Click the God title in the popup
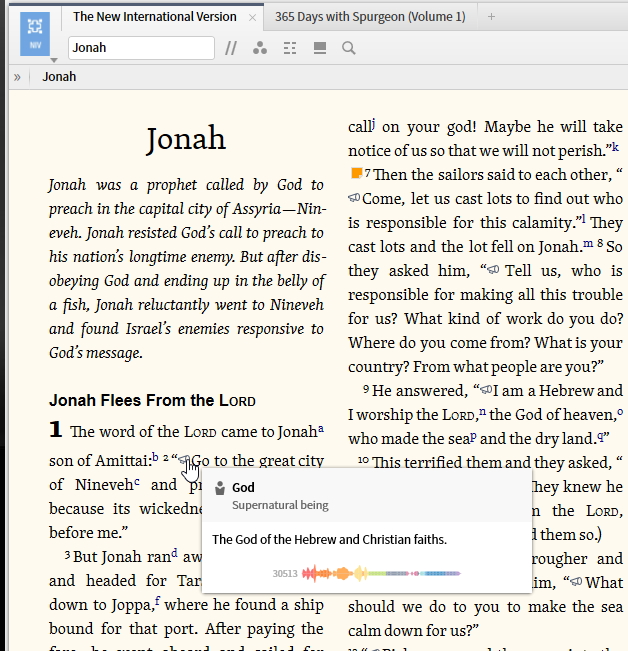628x651 pixels. coord(243,487)
